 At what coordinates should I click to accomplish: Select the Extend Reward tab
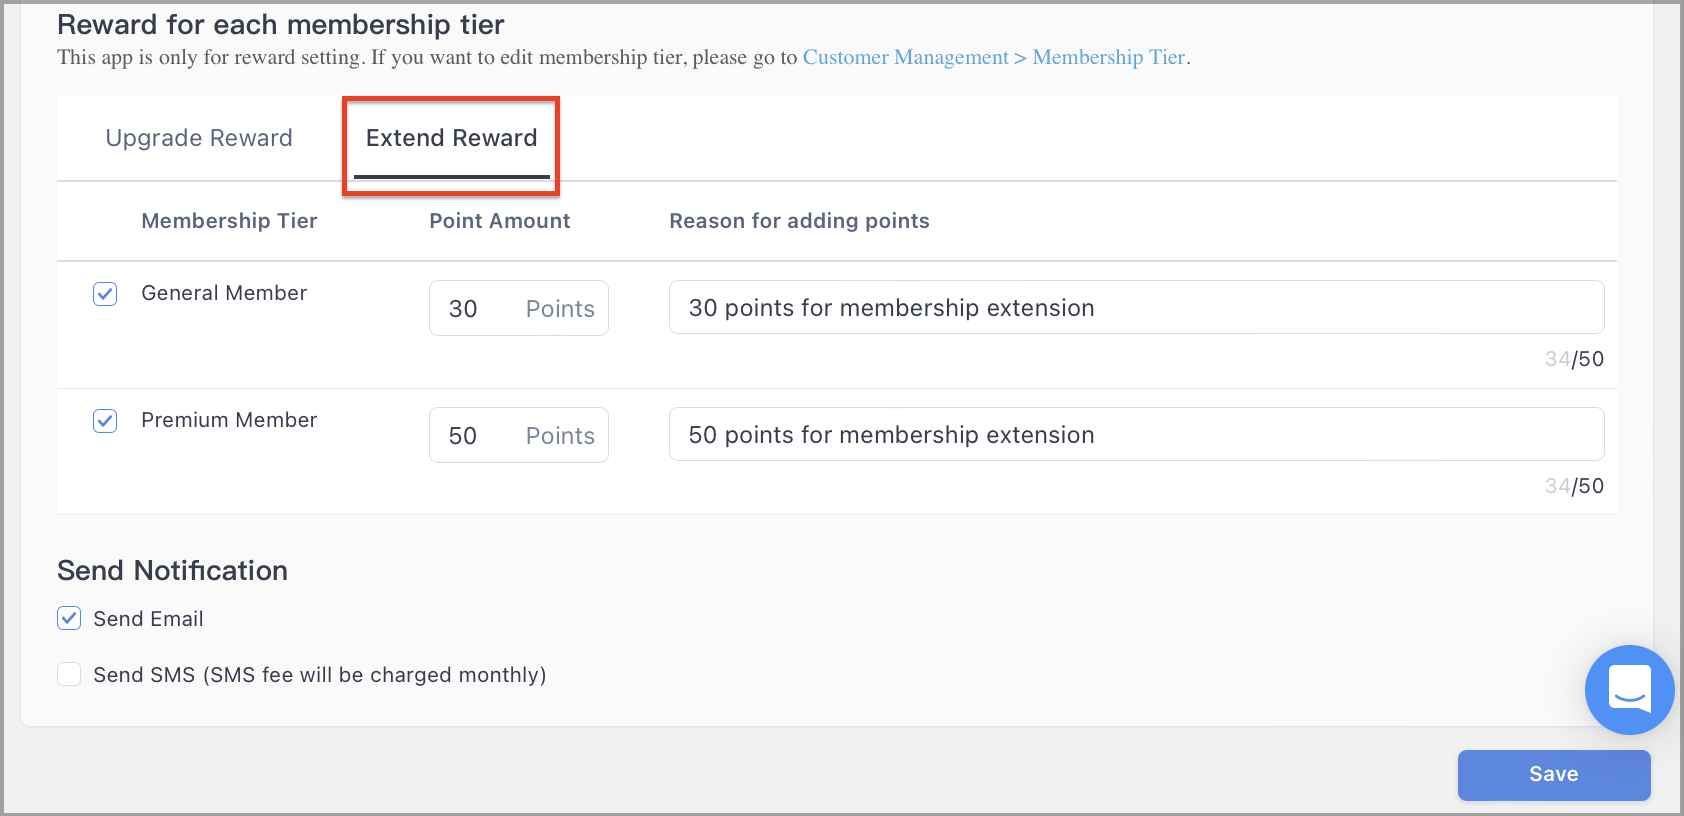[x=450, y=138]
